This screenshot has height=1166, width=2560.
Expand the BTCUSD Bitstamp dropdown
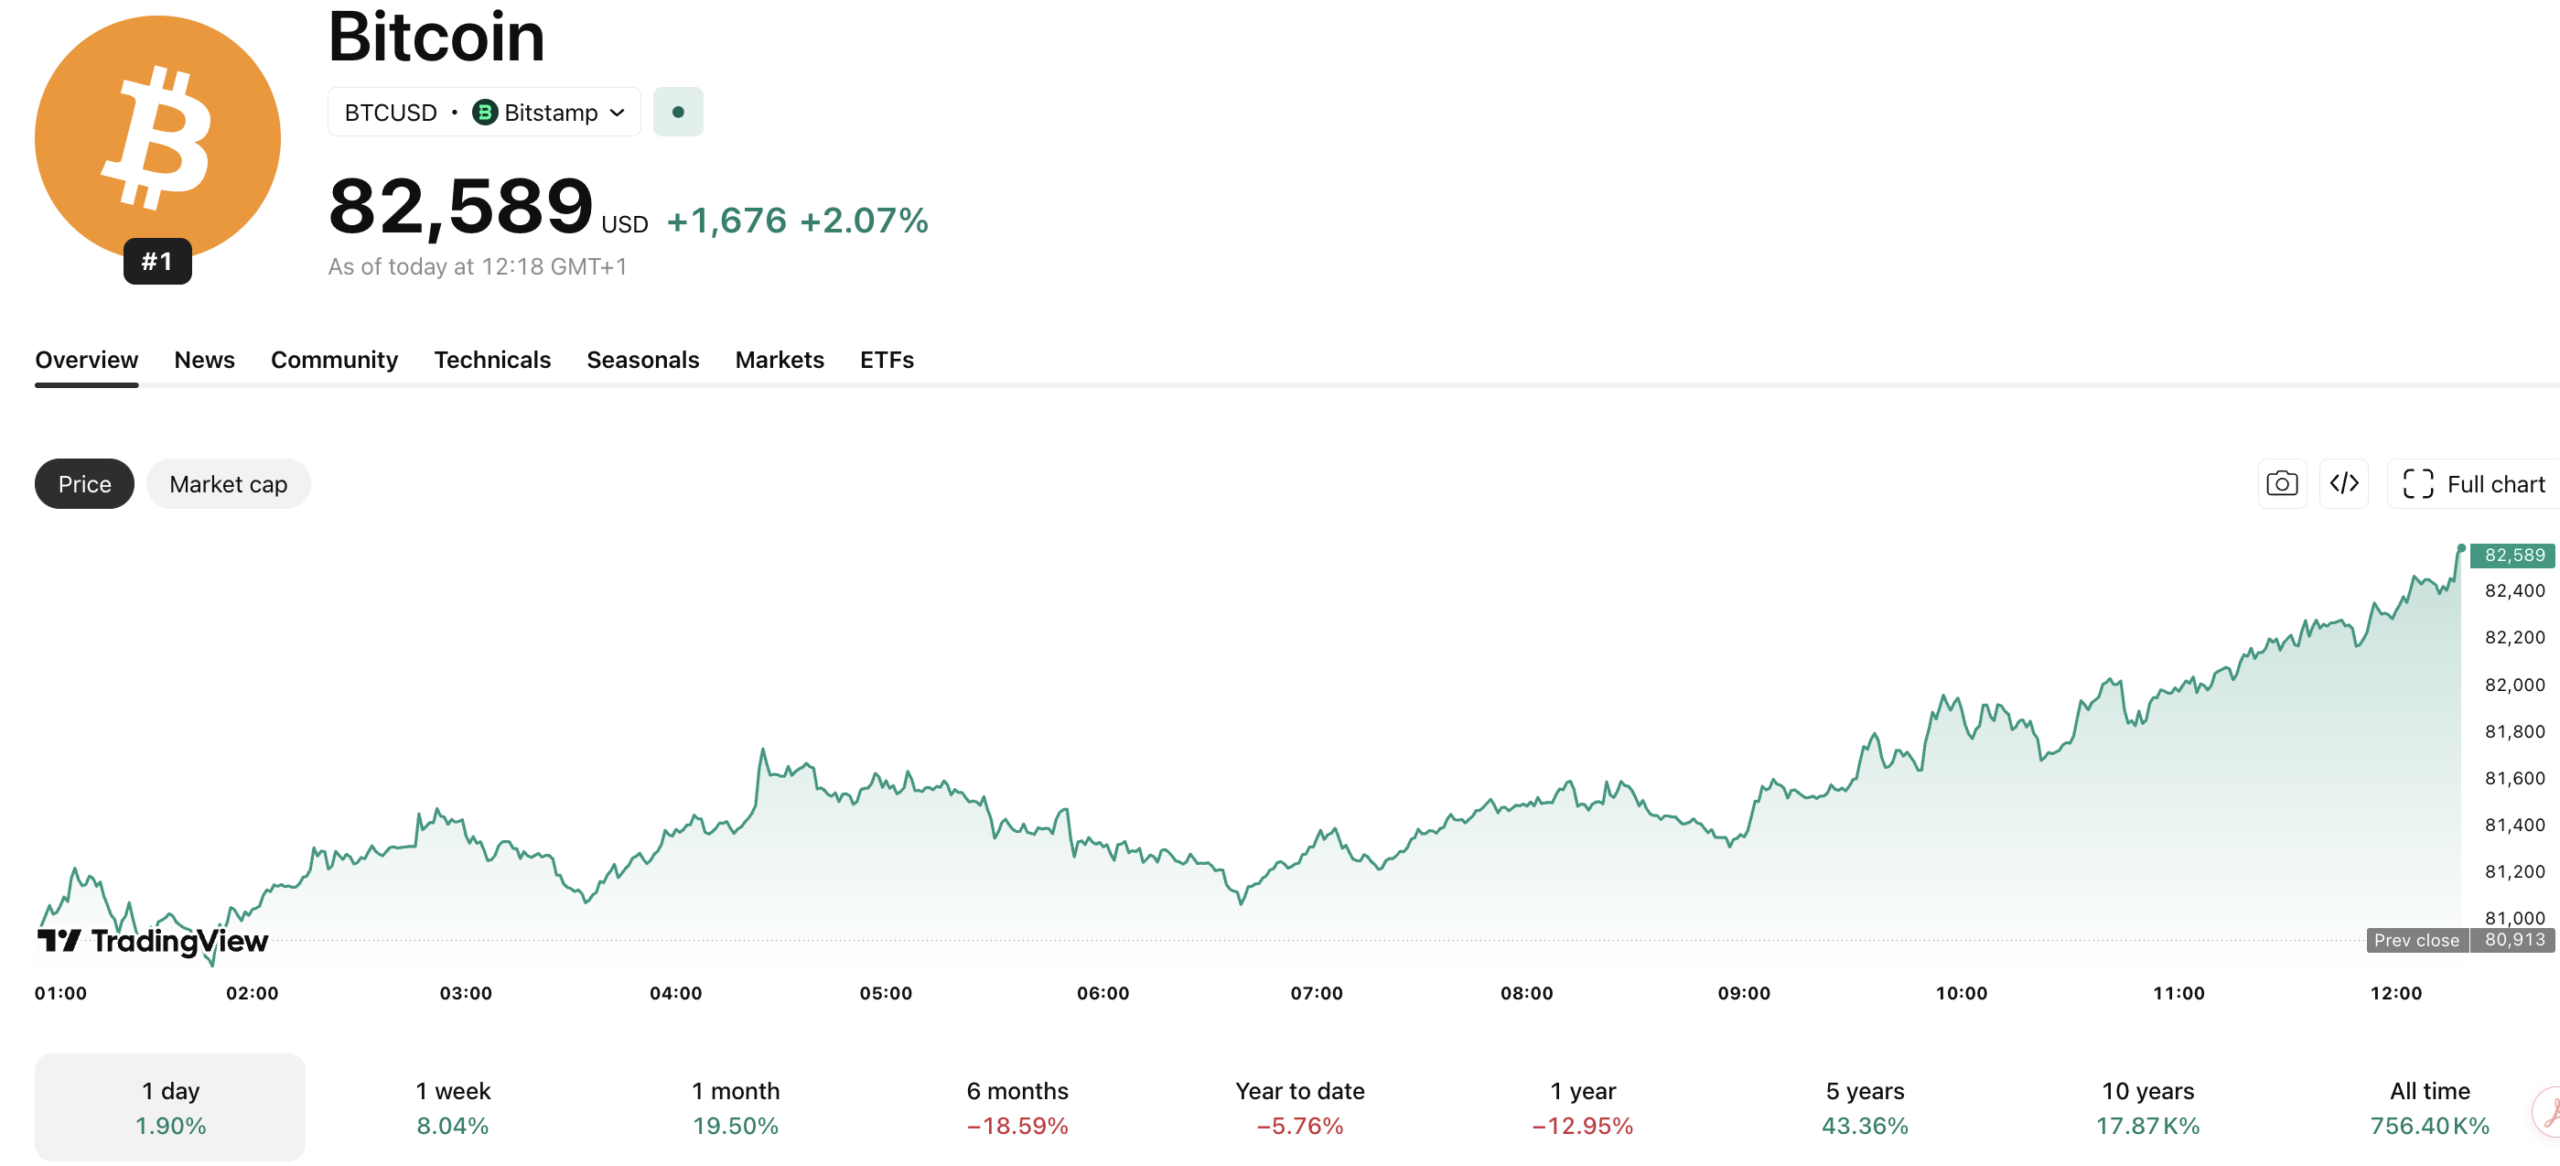[484, 112]
